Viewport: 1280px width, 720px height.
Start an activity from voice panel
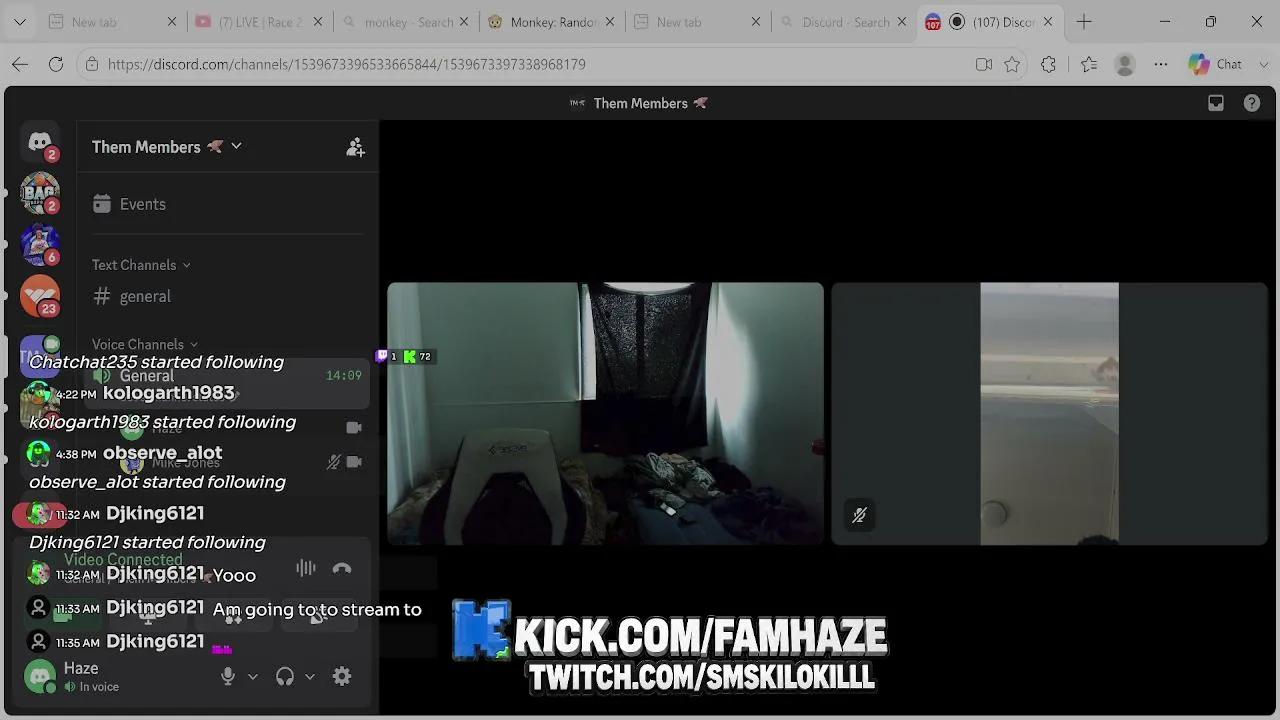pyautogui.click(x=234, y=616)
